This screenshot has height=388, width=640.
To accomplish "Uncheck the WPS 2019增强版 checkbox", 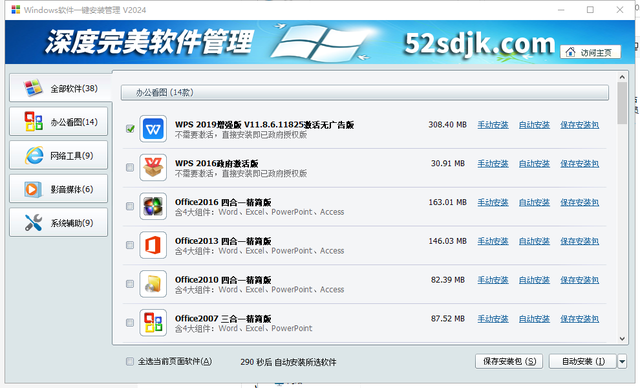I will click(x=130, y=129).
